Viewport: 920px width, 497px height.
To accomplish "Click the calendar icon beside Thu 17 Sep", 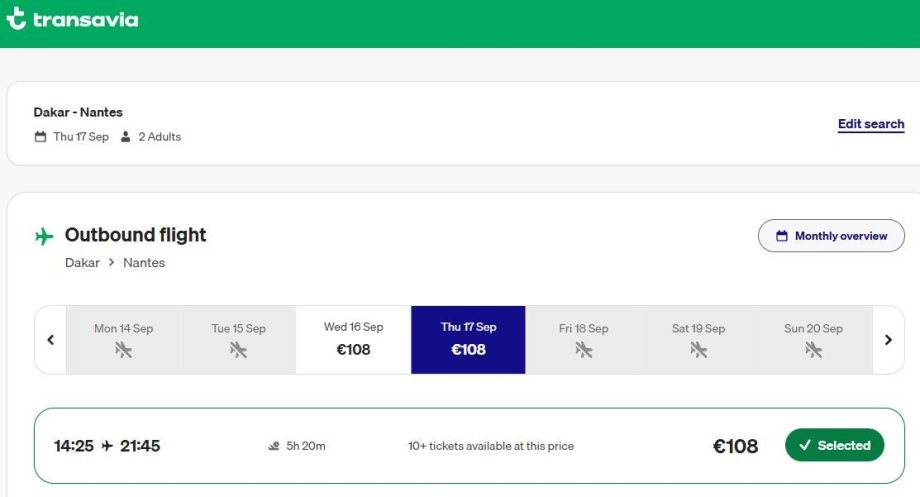I will (41, 137).
